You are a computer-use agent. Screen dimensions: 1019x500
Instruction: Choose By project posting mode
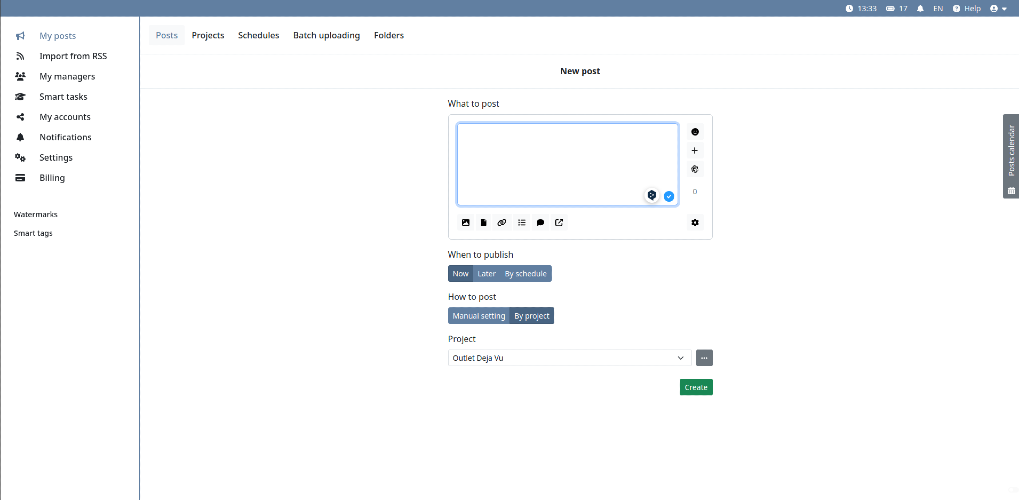click(x=532, y=316)
